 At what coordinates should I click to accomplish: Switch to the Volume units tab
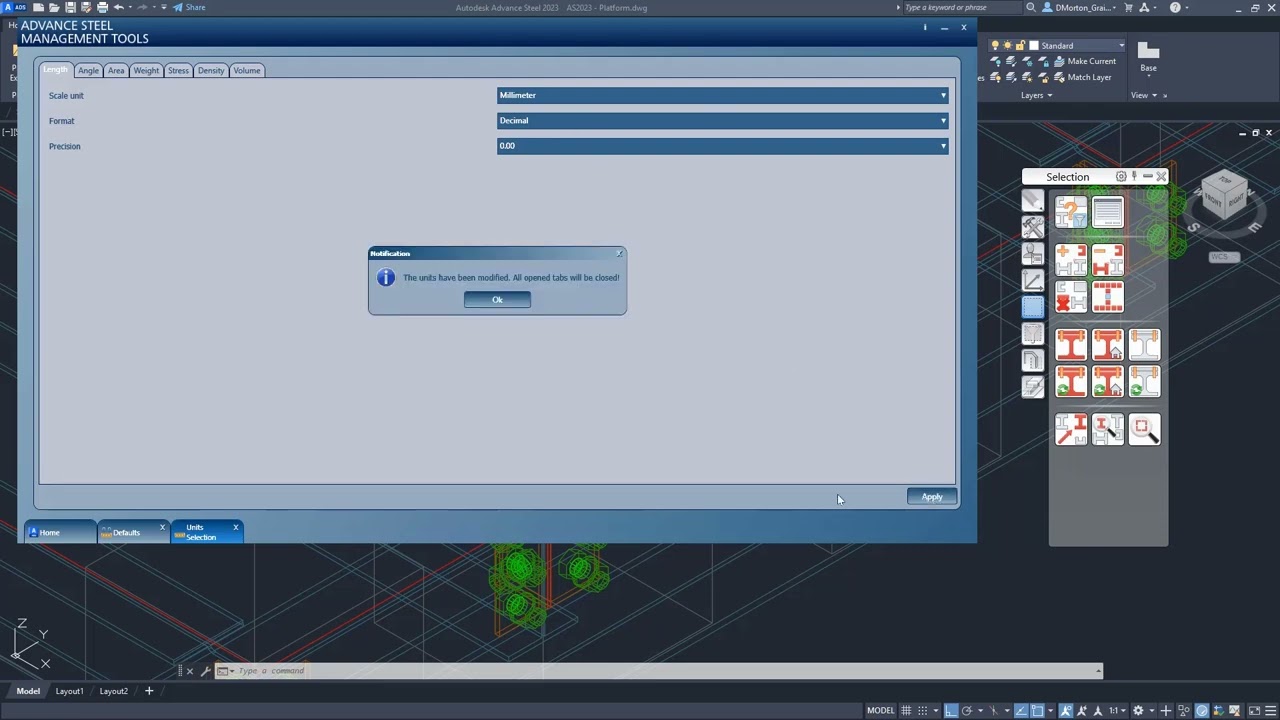coord(247,70)
